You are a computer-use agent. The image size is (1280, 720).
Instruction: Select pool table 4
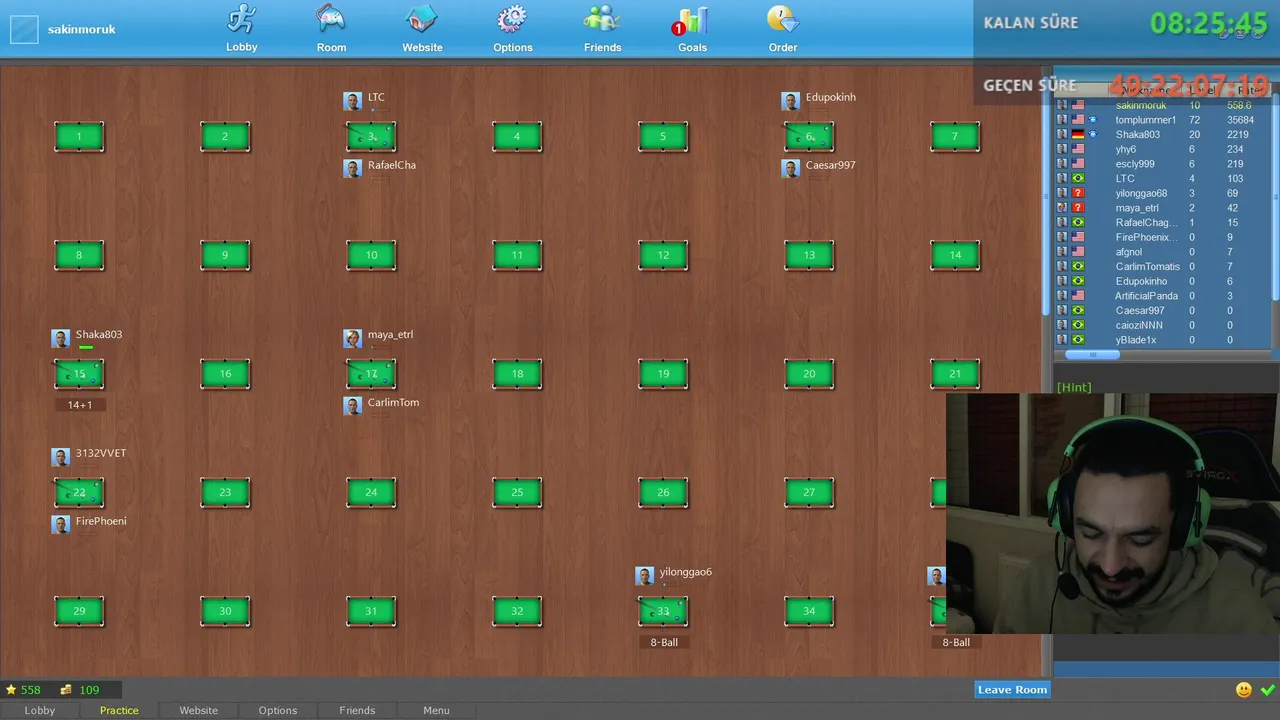pyautogui.click(x=517, y=137)
